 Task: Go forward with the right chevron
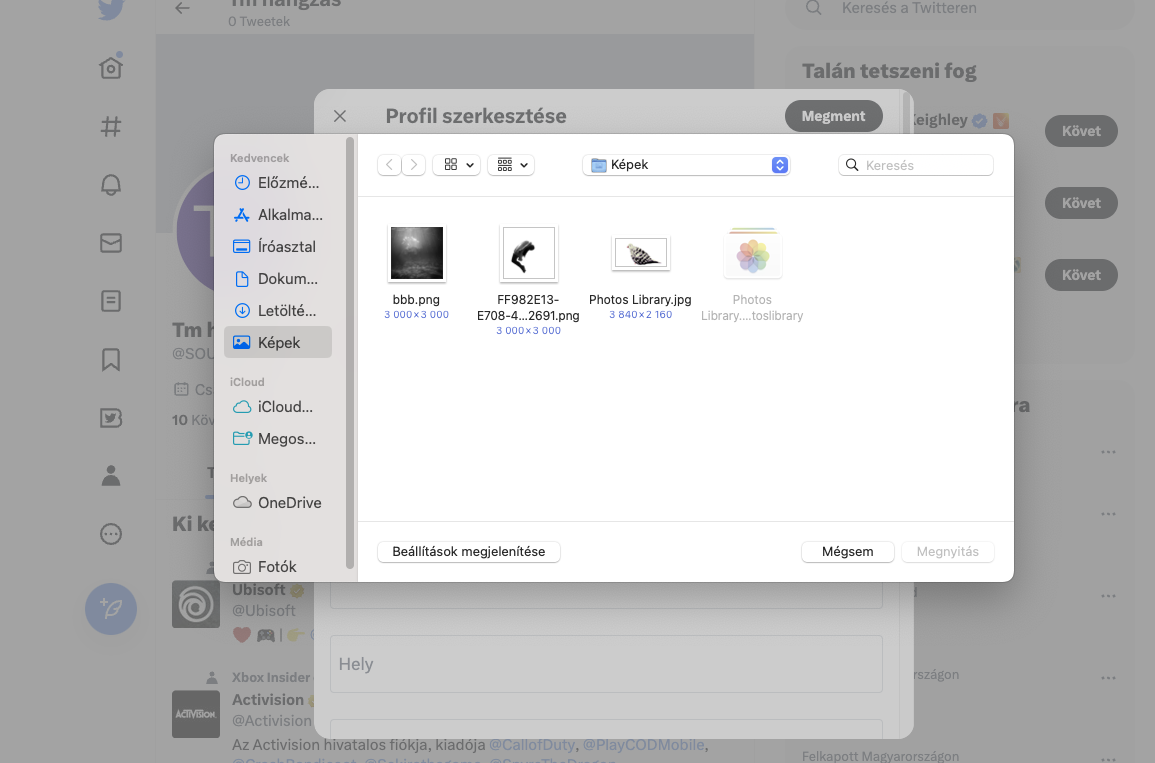(414, 165)
